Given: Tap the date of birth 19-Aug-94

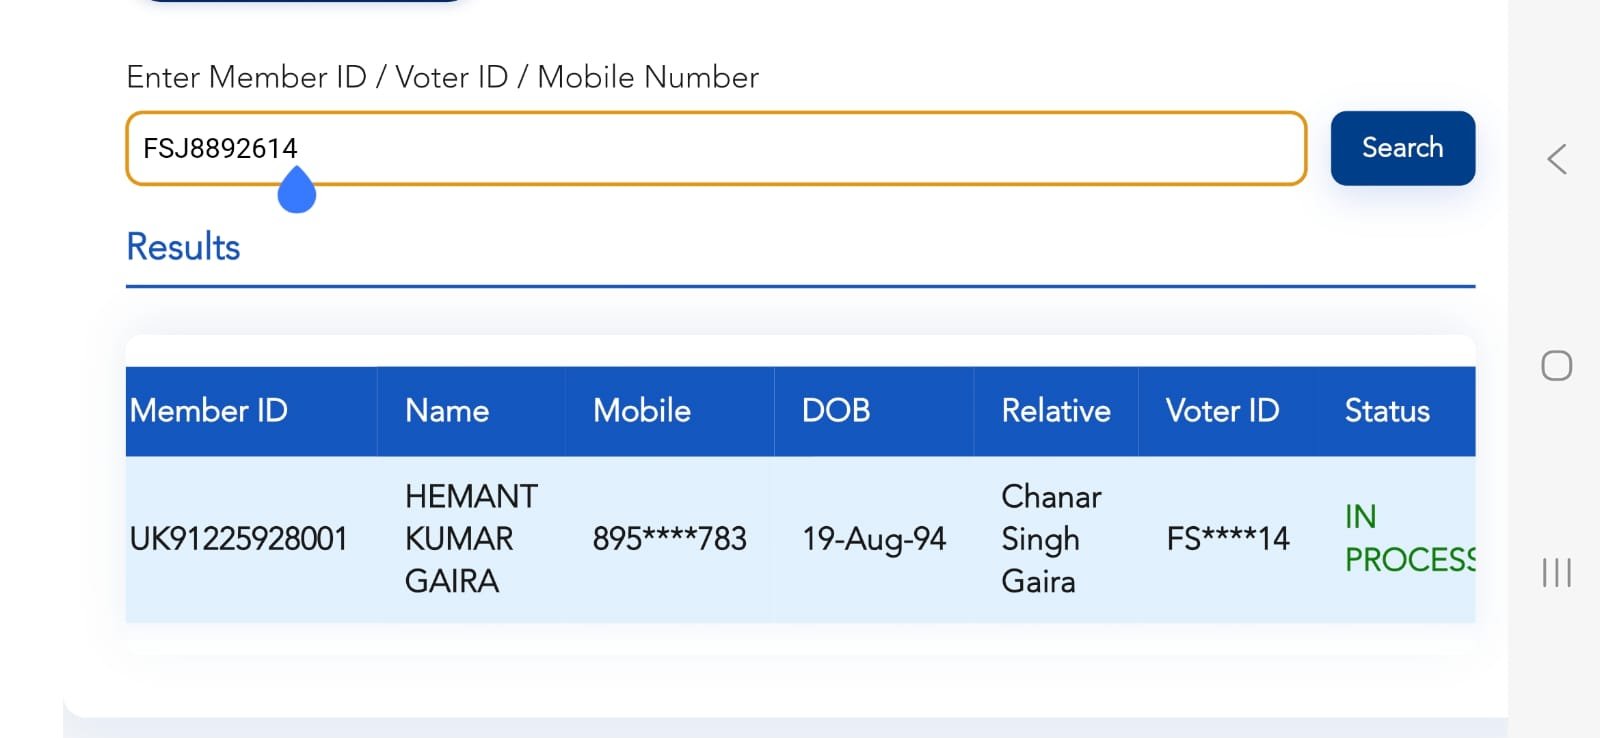Looking at the screenshot, I should pos(874,539).
